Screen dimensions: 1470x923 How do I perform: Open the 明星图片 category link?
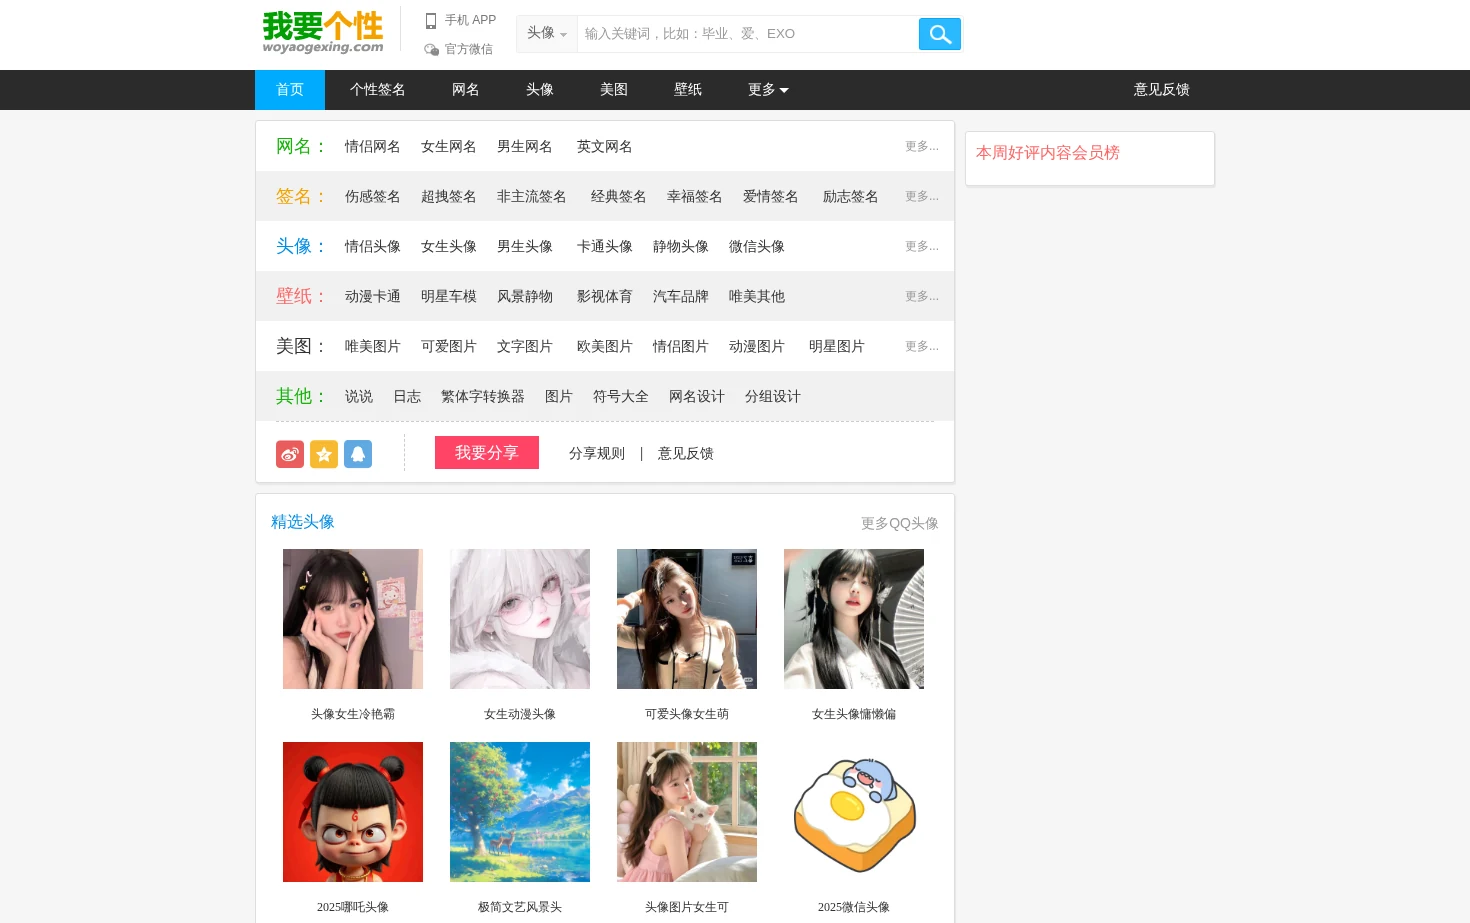pos(836,347)
